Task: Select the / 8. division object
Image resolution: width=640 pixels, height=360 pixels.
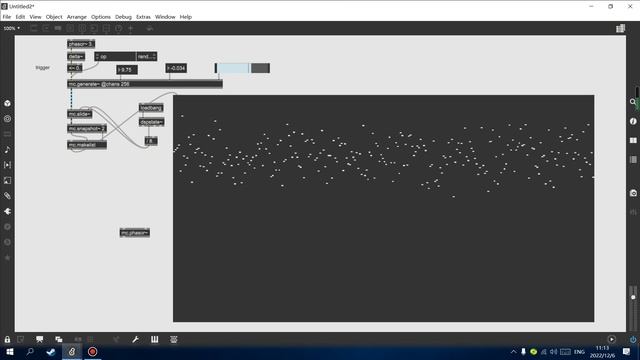Action: pos(151,141)
